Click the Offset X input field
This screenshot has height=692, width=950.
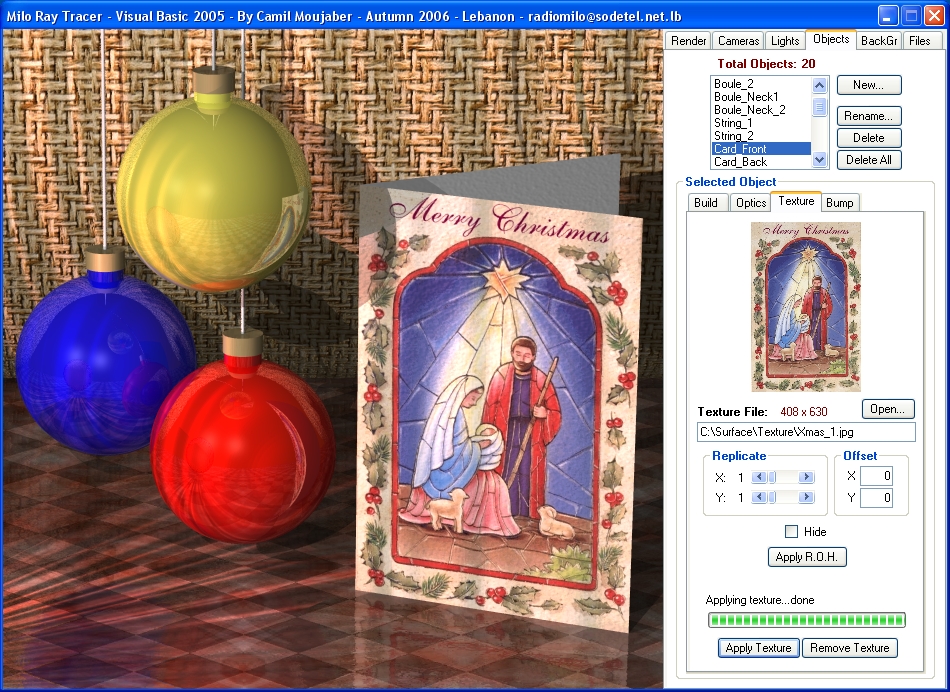coord(876,476)
